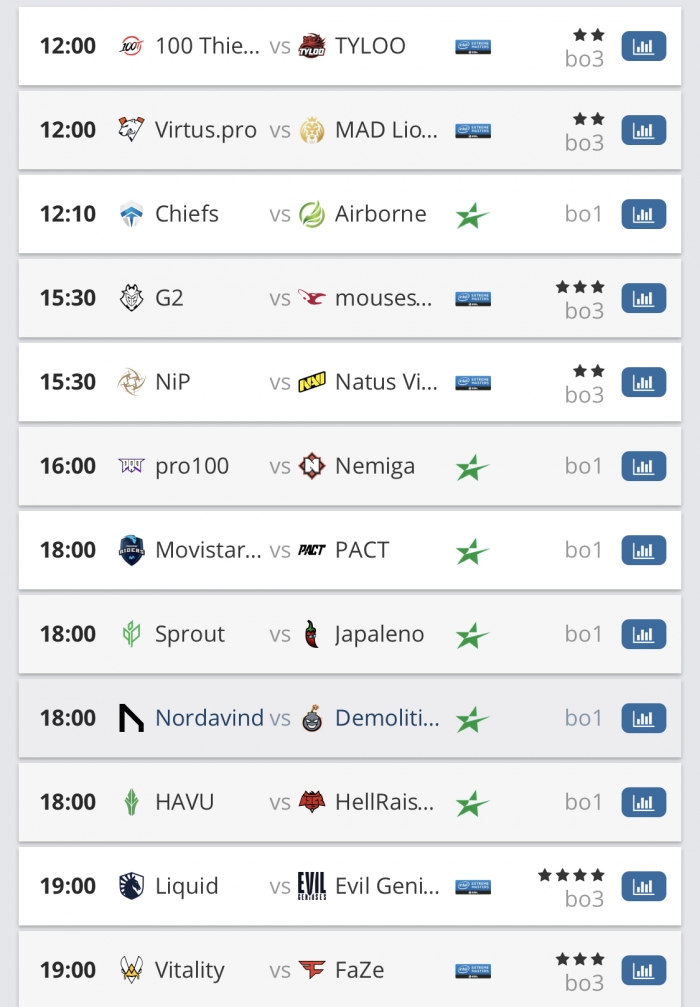Image resolution: width=700 pixels, height=1007 pixels.
Task: Click Intel Extreme Masters badge on G2 match
Action: (473, 299)
